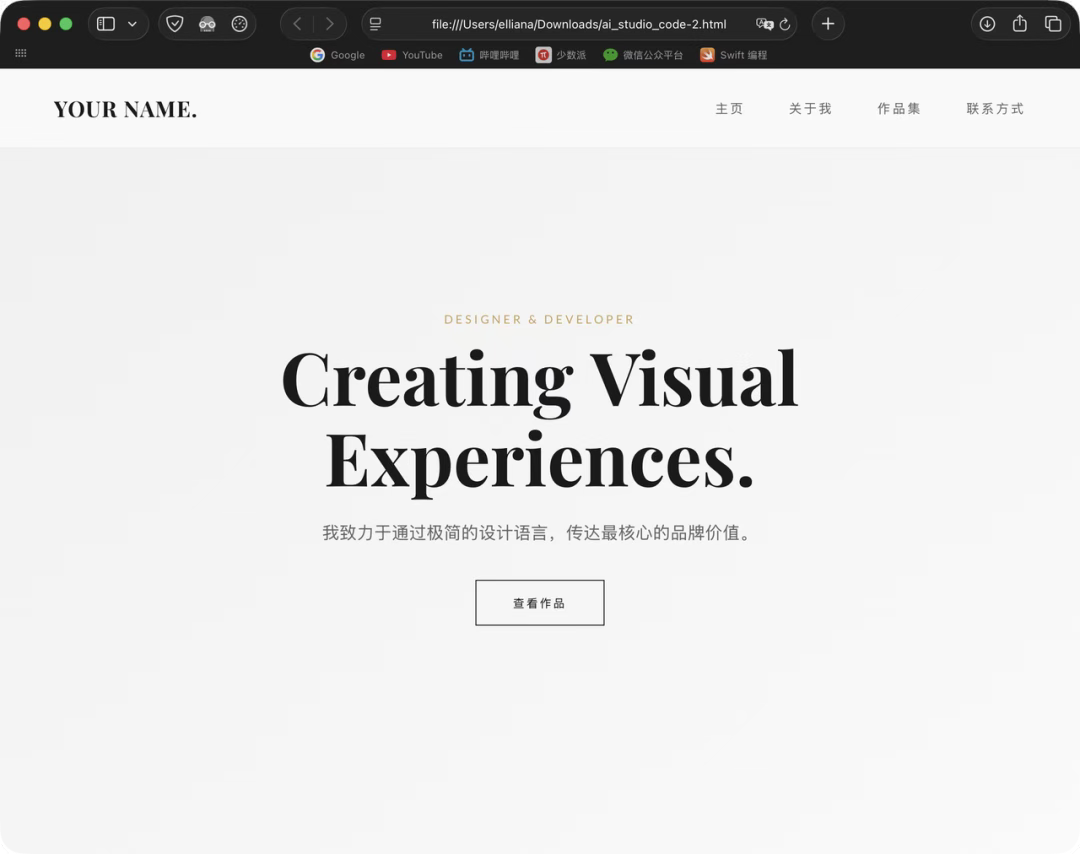Minimize the window with yellow button
1080x854 pixels.
pos(45,24)
